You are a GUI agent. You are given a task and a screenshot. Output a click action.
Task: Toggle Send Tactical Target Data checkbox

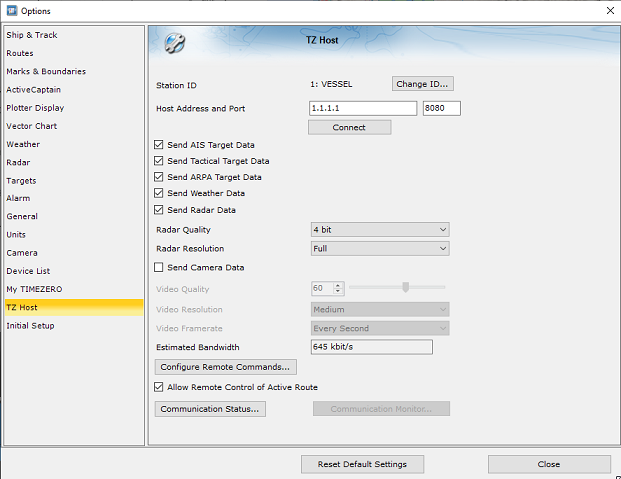pyautogui.click(x=158, y=161)
